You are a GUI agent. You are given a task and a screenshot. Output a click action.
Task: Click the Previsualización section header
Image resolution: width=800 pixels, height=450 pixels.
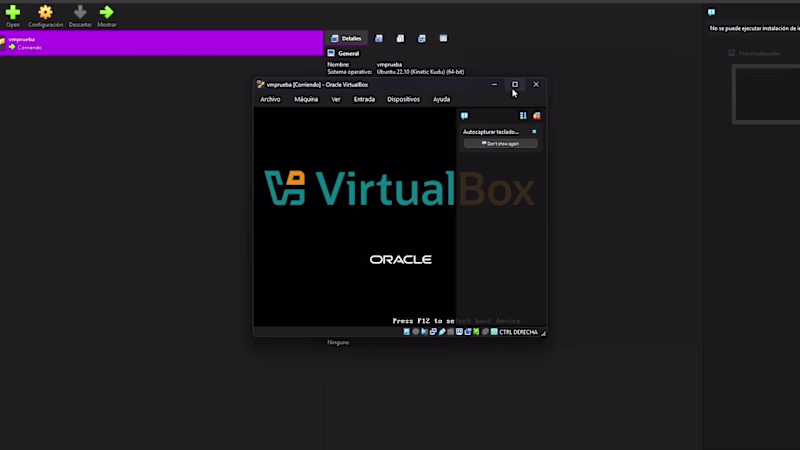pos(754,53)
